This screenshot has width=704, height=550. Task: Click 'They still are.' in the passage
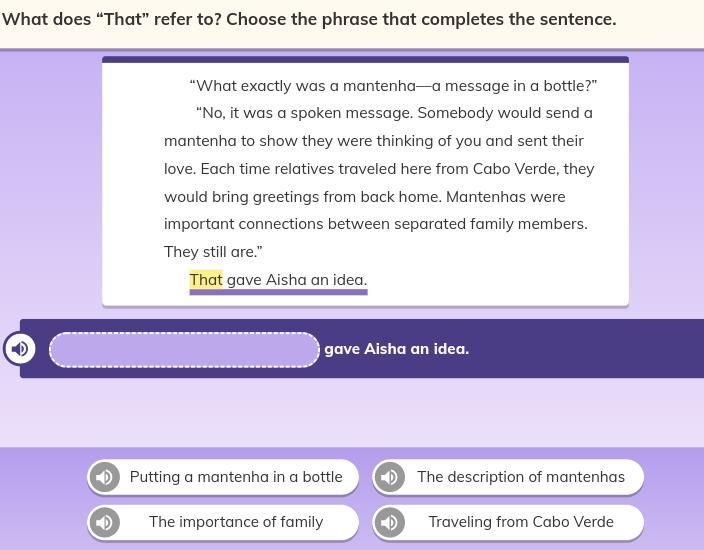pyautogui.click(x=213, y=252)
